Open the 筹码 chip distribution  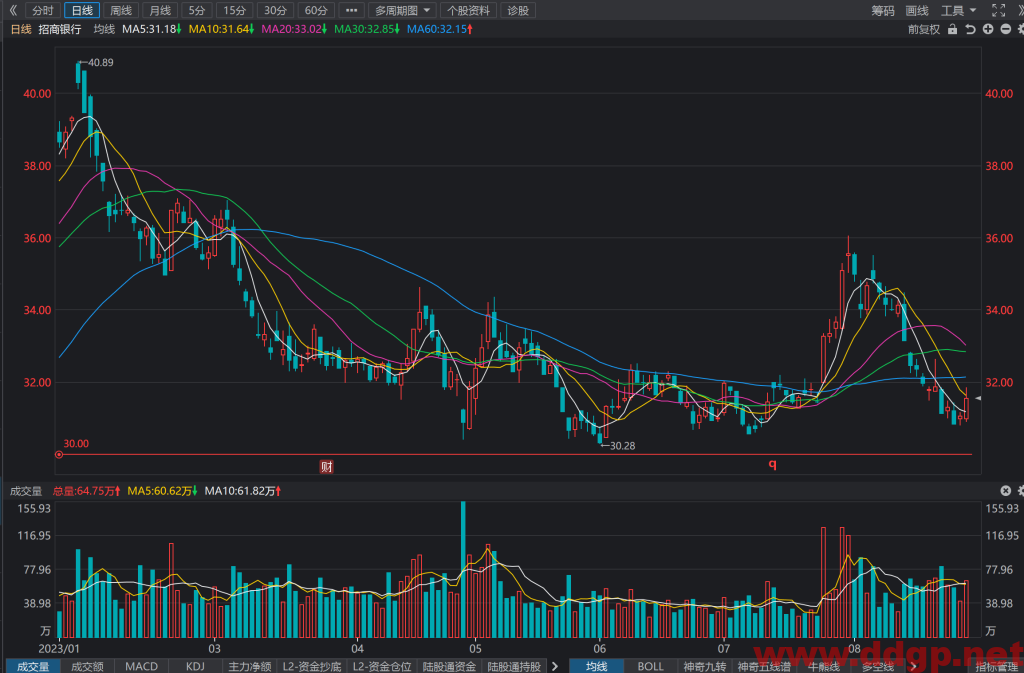pos(883,10)
